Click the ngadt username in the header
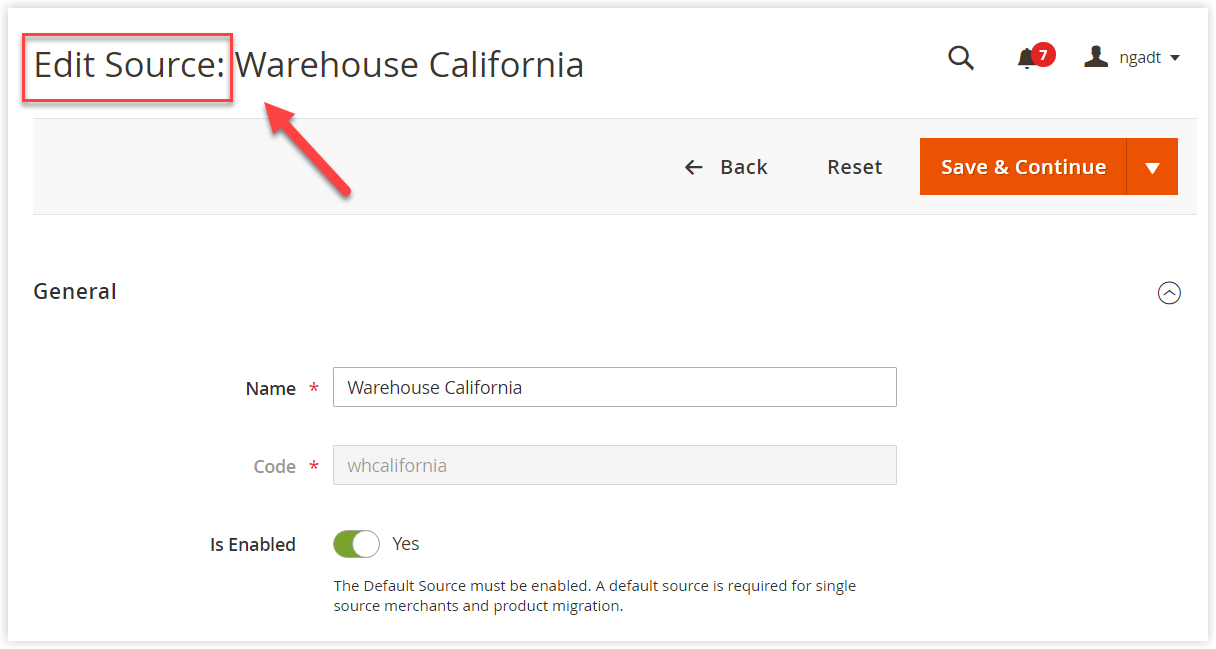The width and height of the screenshot is (1216, 649). (x=1139, y=57)
